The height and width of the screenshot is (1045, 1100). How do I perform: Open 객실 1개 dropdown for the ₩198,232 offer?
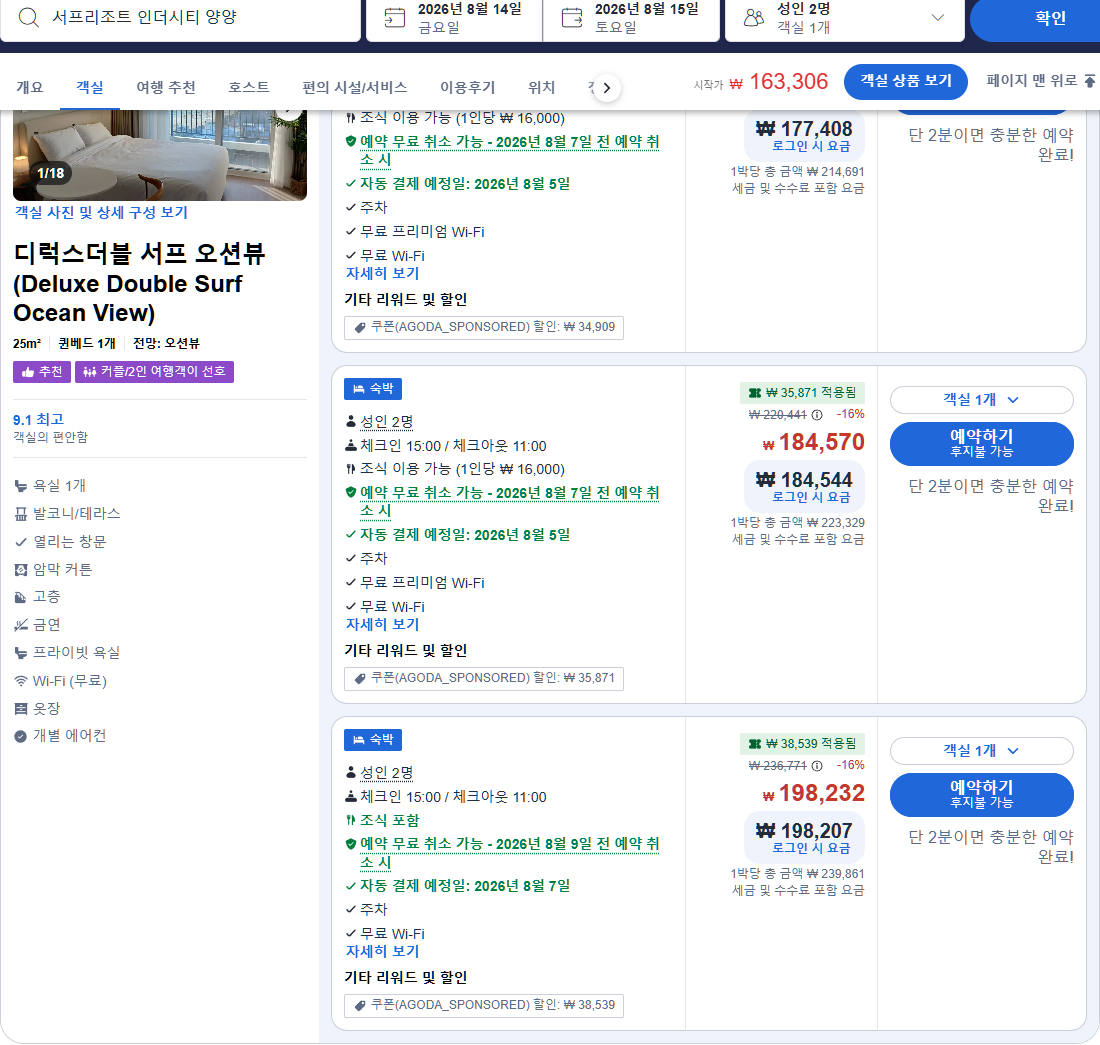click(x=981, y=750)
